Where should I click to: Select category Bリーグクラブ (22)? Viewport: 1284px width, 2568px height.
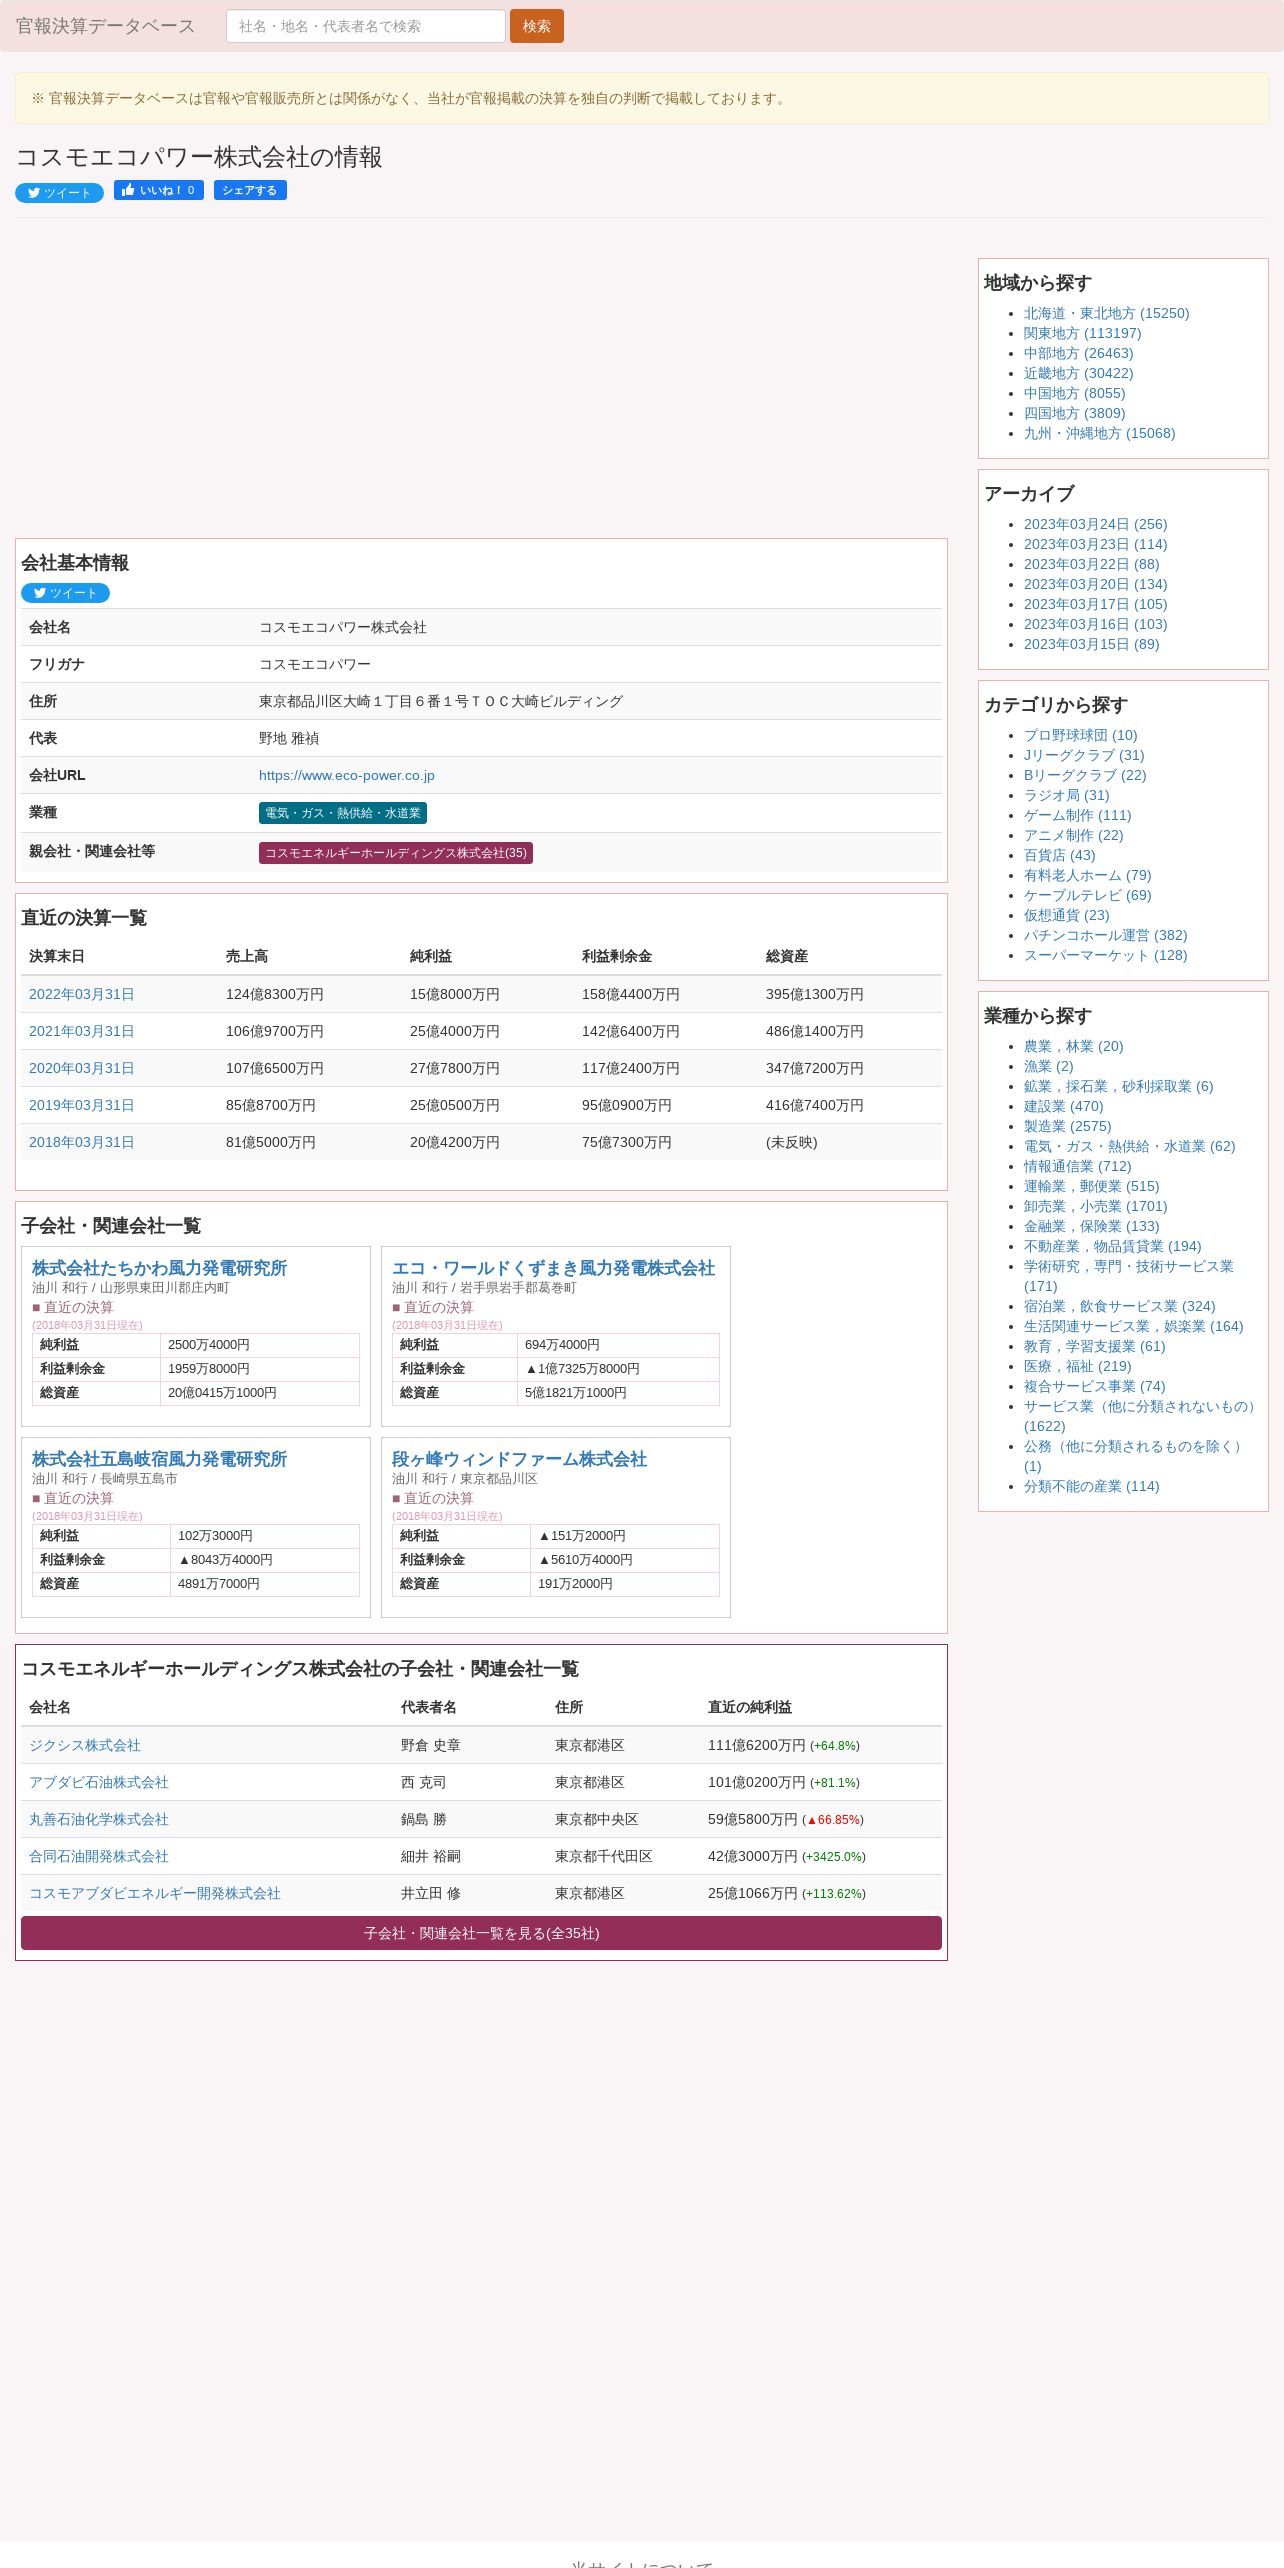tap(1085, 775)
